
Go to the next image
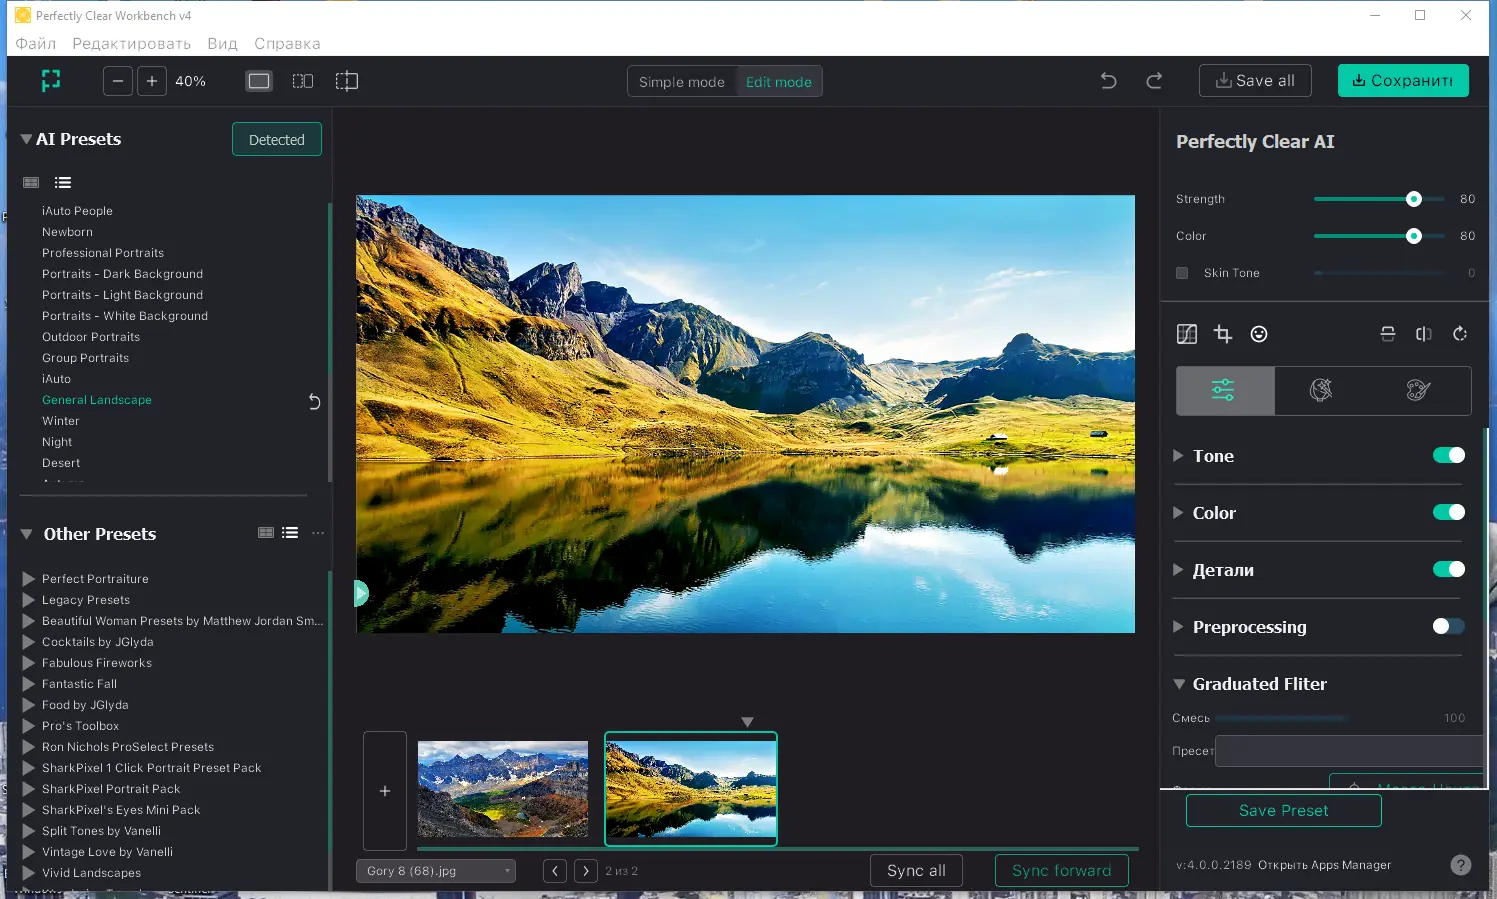[x=586, y=871]
